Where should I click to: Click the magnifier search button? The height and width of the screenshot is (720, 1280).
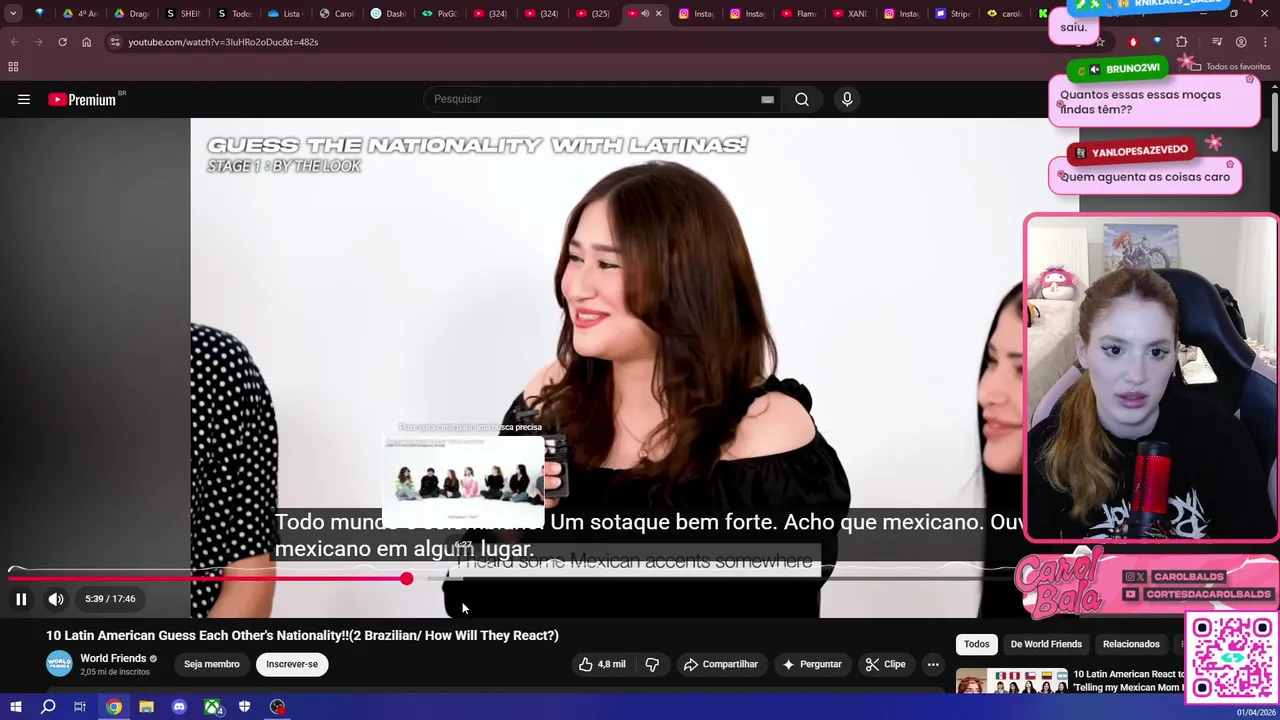point(802,99)
